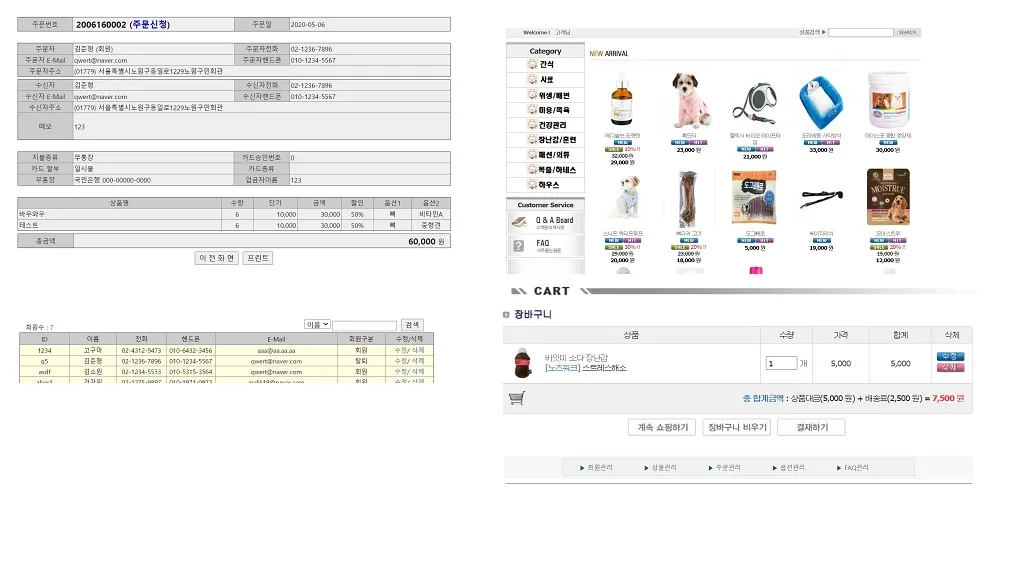The width and height of the screenshot is (1034, 562).
Task: Click the shopping cart icon
Action: 517,398
